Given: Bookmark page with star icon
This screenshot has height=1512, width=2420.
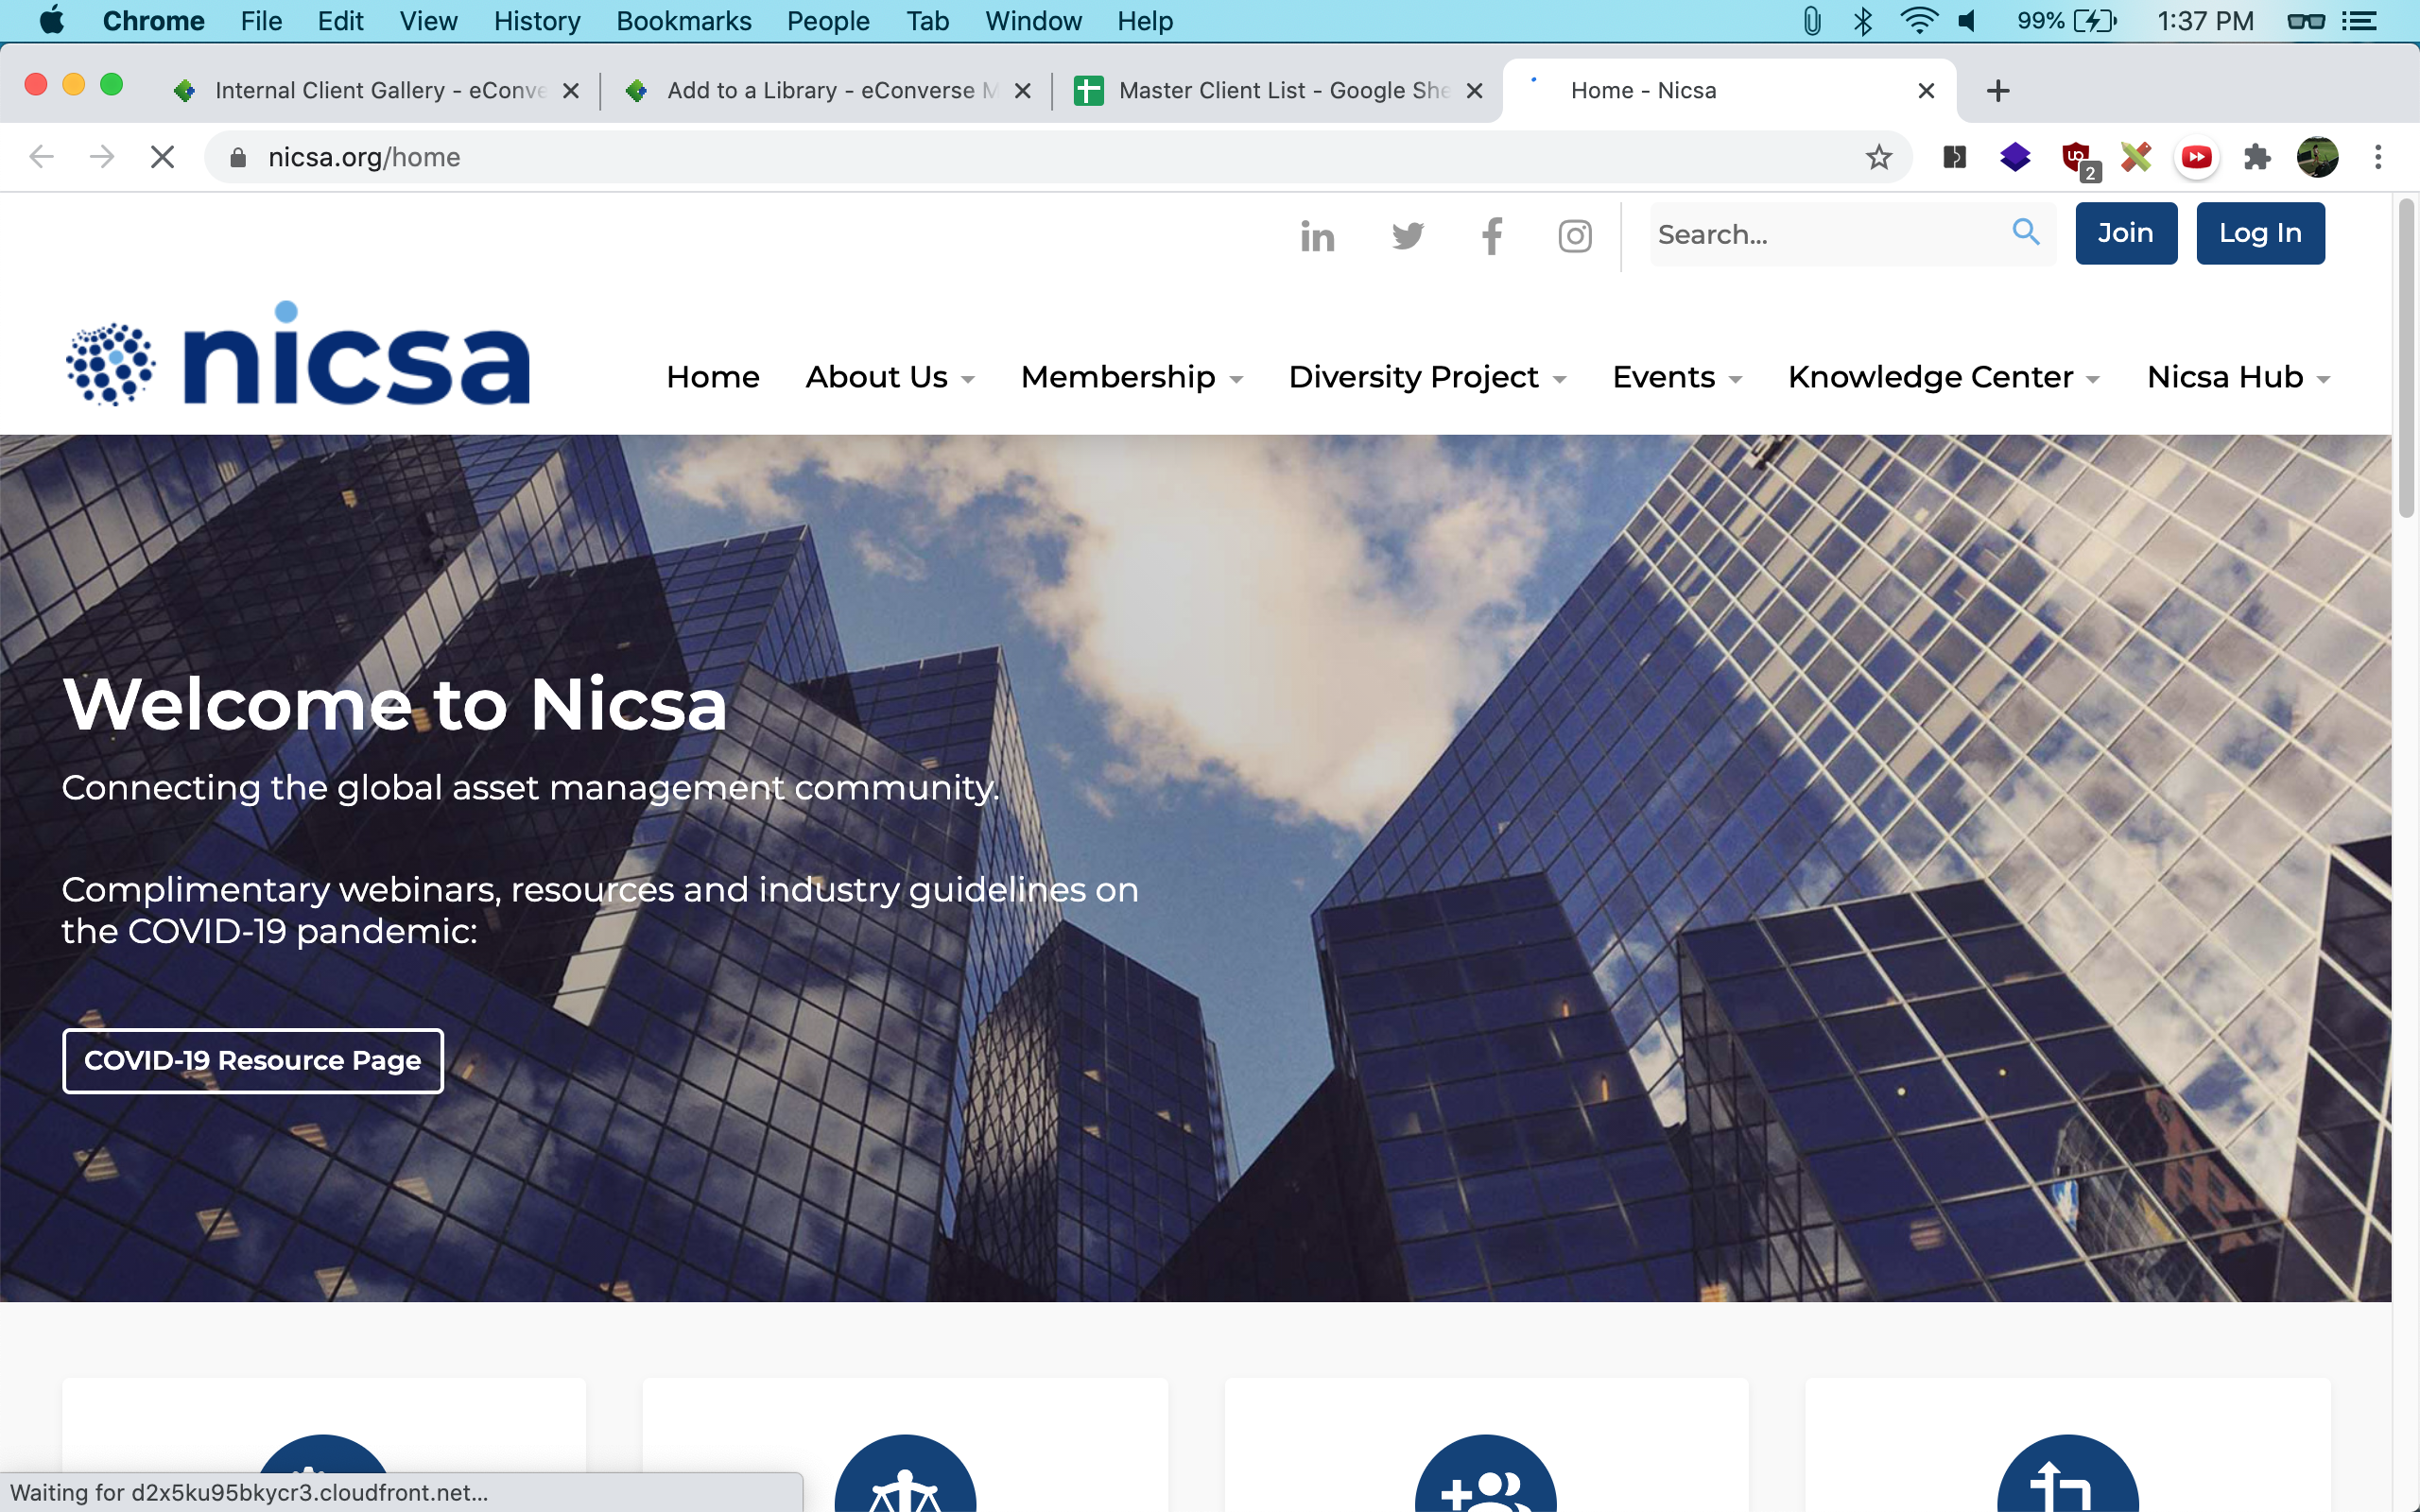Looking at the screenshot, I should (1878, 157).
